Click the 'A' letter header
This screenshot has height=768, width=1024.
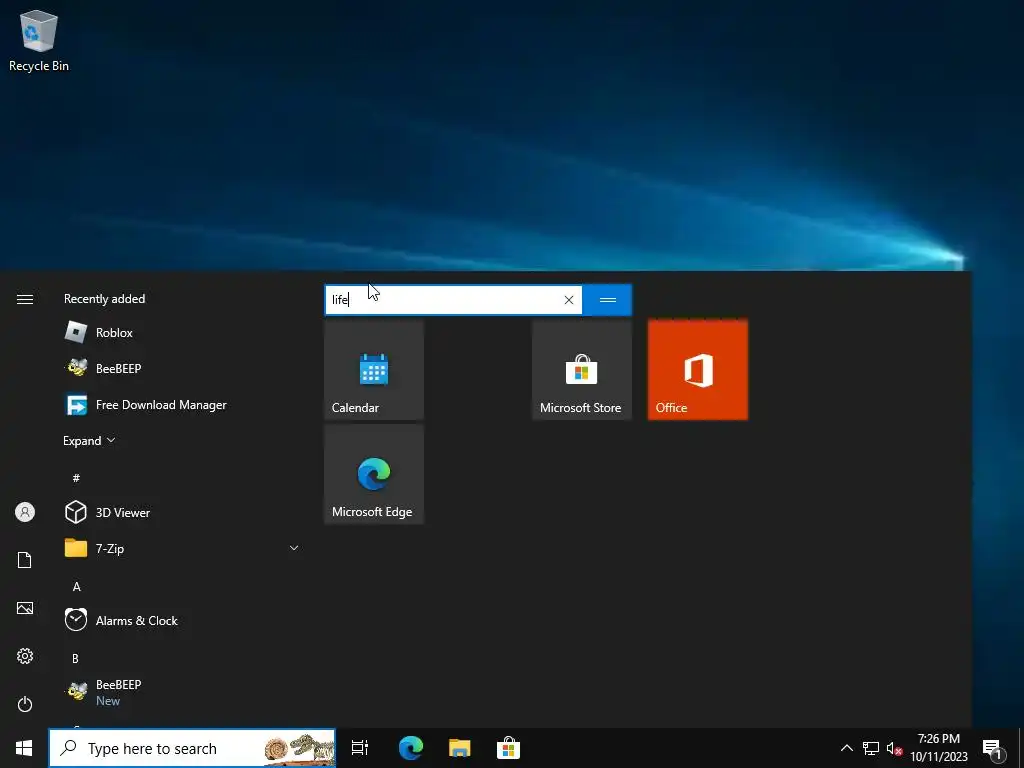76,586
